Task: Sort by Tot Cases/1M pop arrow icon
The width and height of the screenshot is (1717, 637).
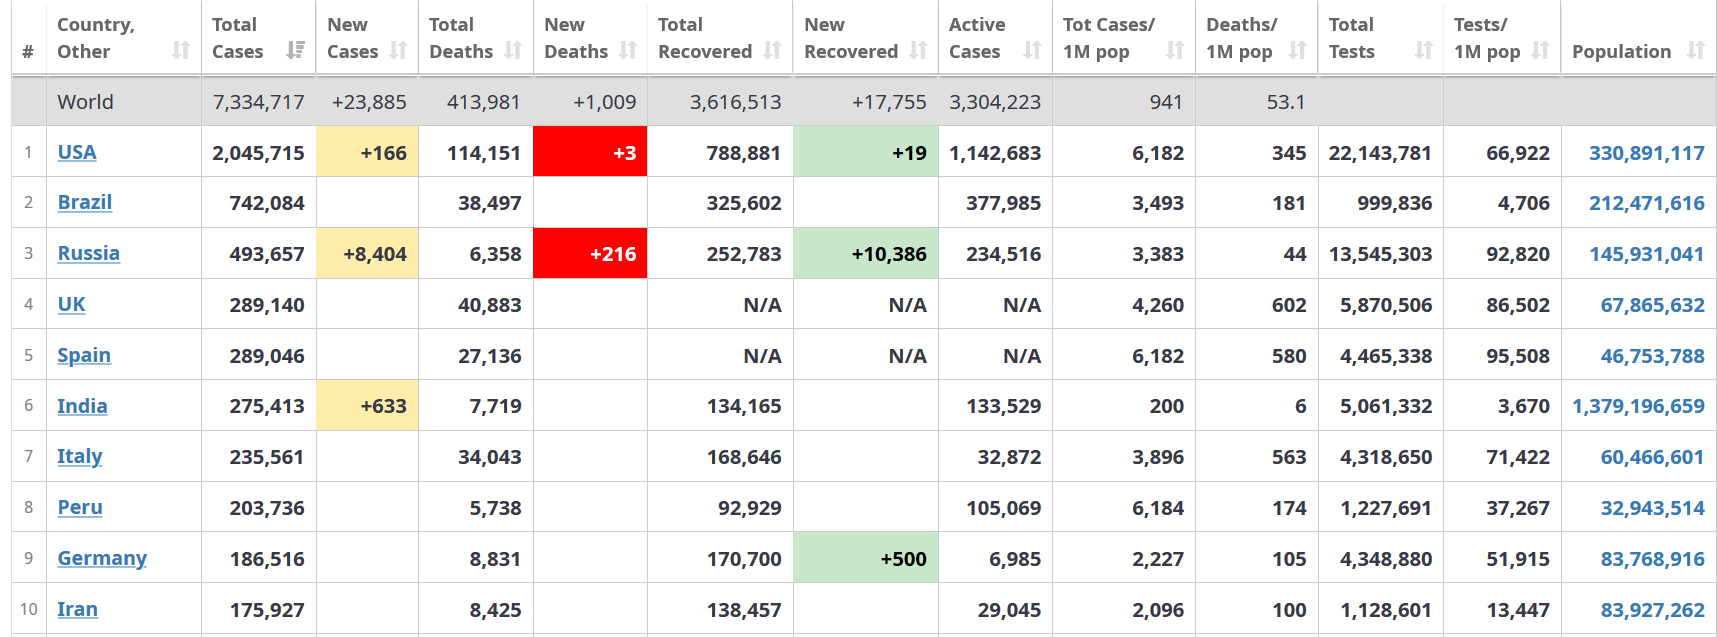Action: coord(1175,50)
